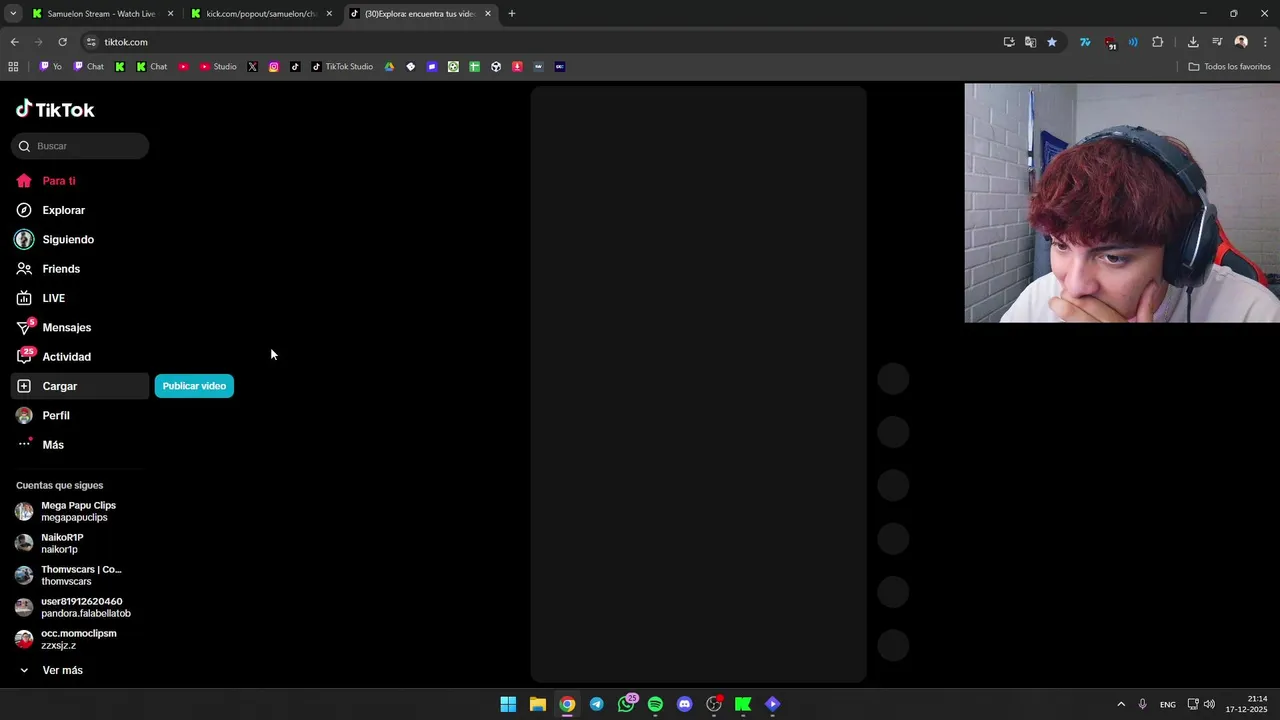Go back to previous page
Screen dimensions: 1280x720
[14, 42]
